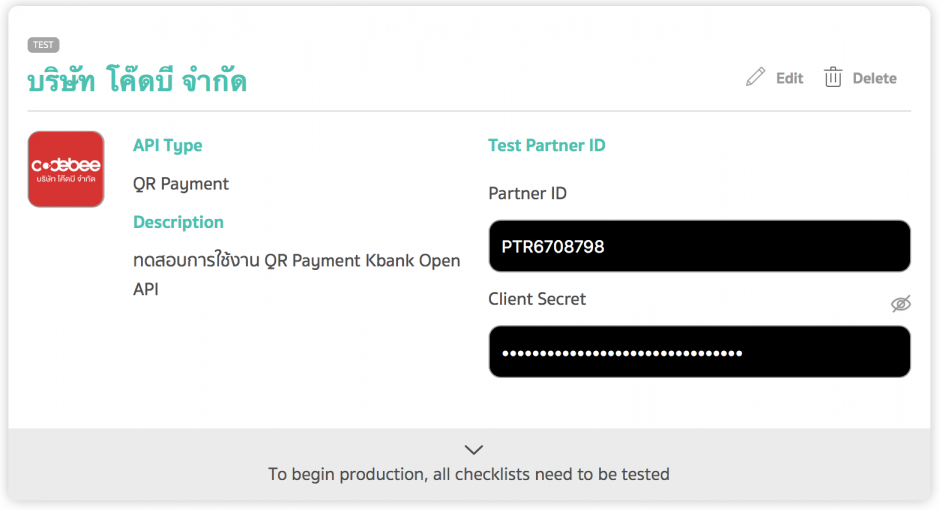This screenshot has height=510, width=940.
Task: Click the Codebee red logo thumbnail
Action: (66, 169)
